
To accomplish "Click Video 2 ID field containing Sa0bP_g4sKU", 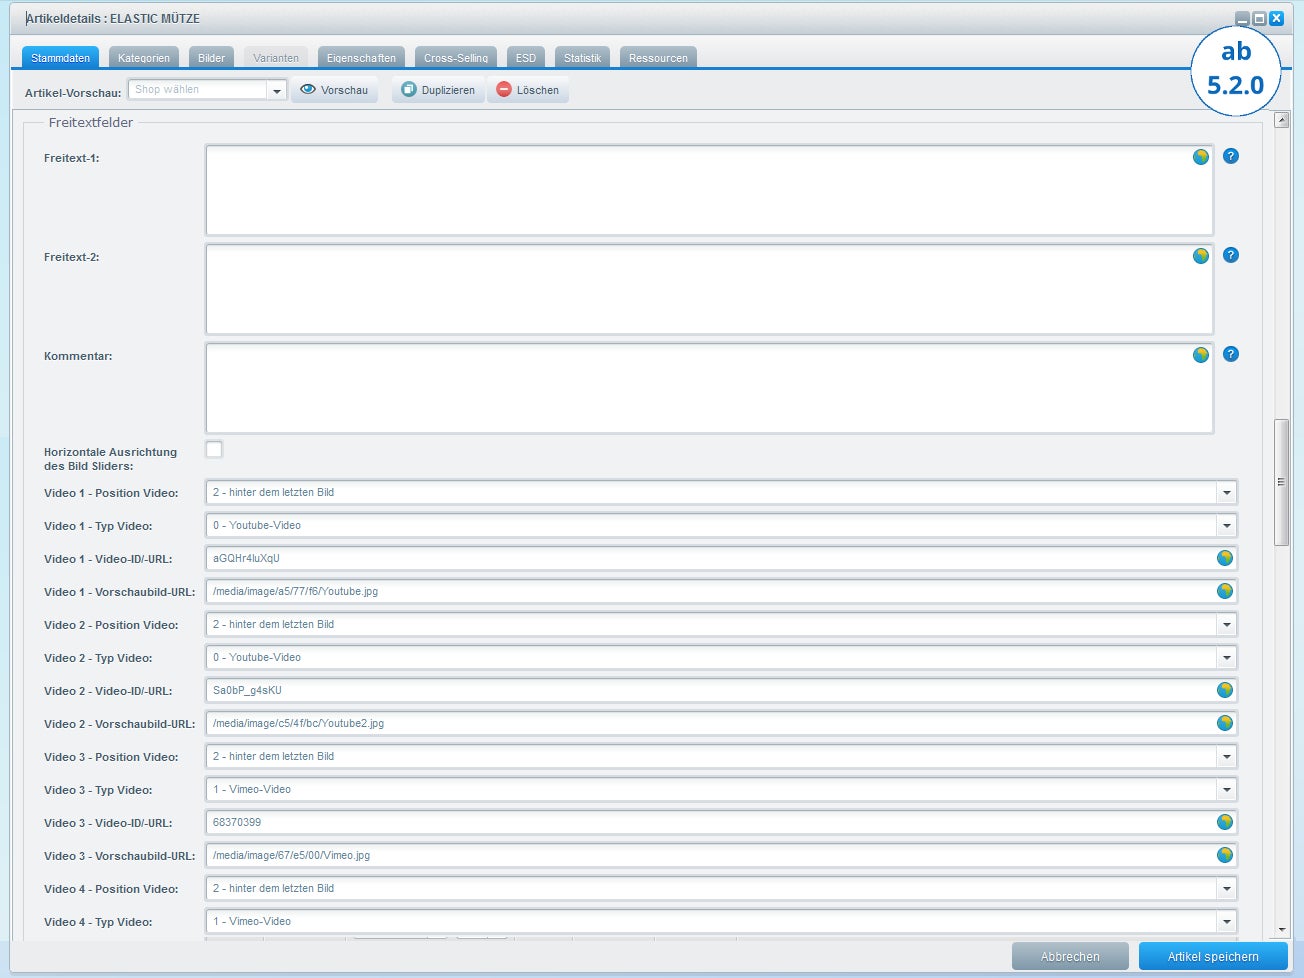I will pos(721,690).
